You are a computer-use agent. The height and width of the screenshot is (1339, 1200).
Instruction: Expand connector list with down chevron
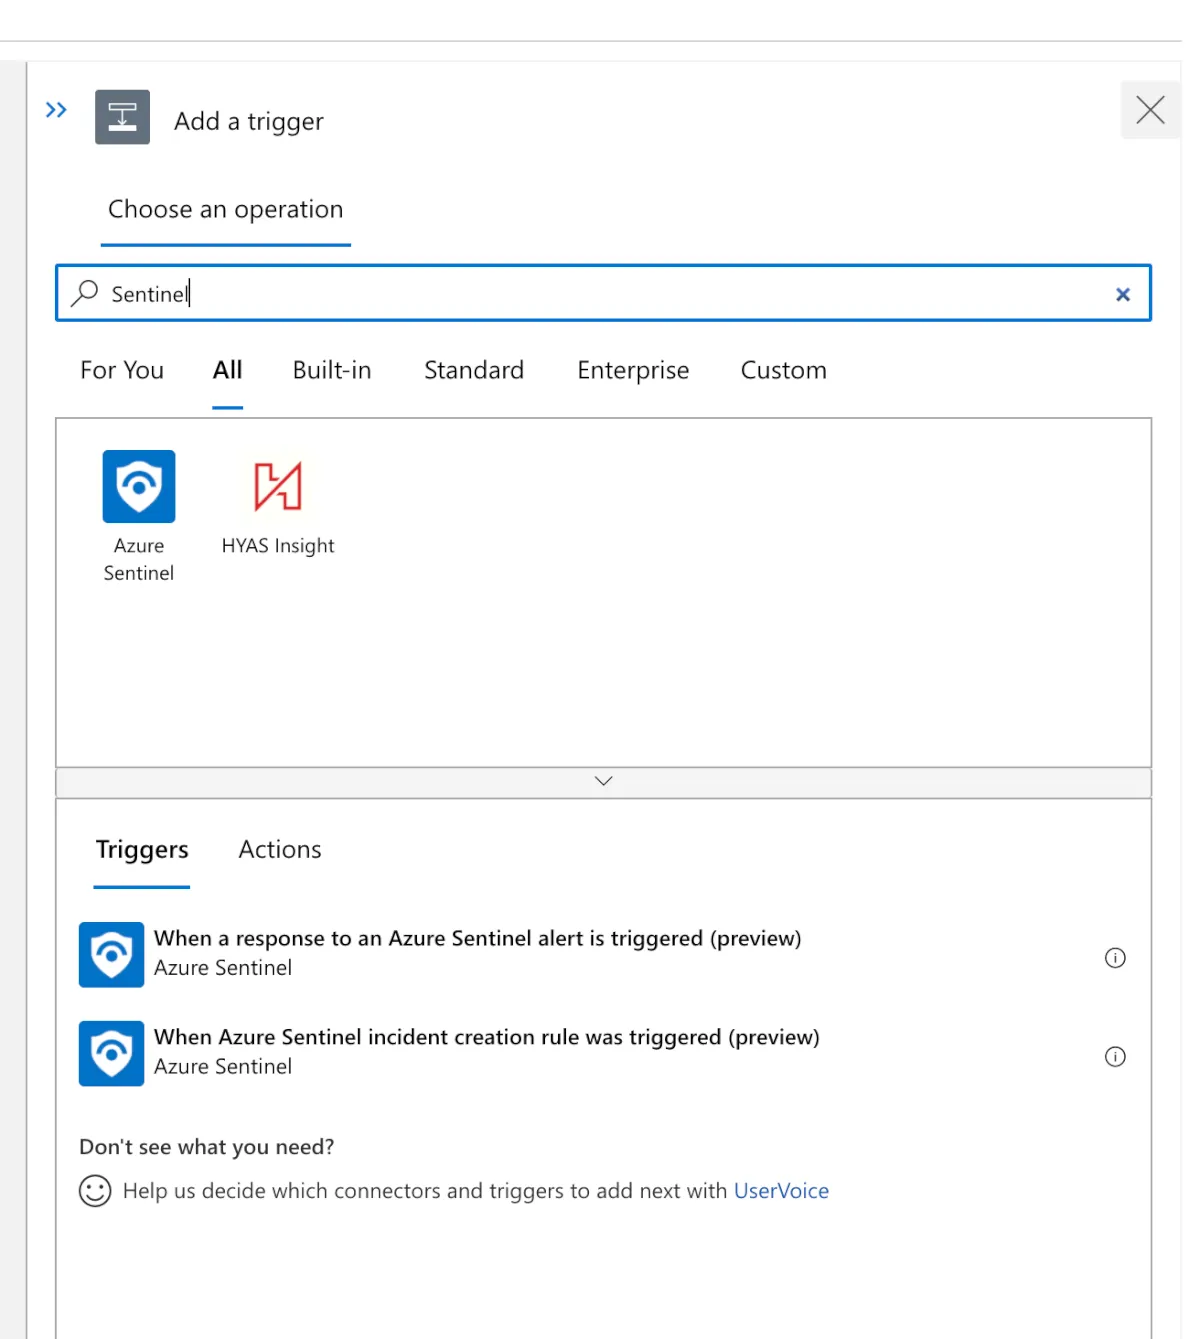pyautogui.click(x=603, y=781)
